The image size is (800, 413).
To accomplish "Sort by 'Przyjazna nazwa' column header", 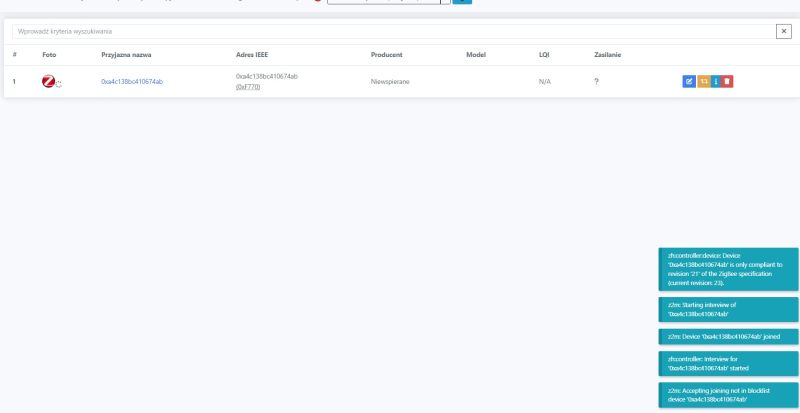I will [126, 55].
